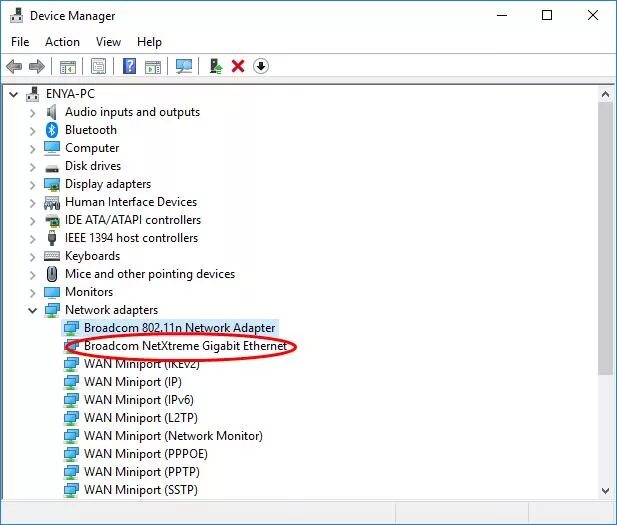The height and width of the screenshot is (525, 617).
Task: Select WAN Miniport (IPv6)
Action: (139, 400)
